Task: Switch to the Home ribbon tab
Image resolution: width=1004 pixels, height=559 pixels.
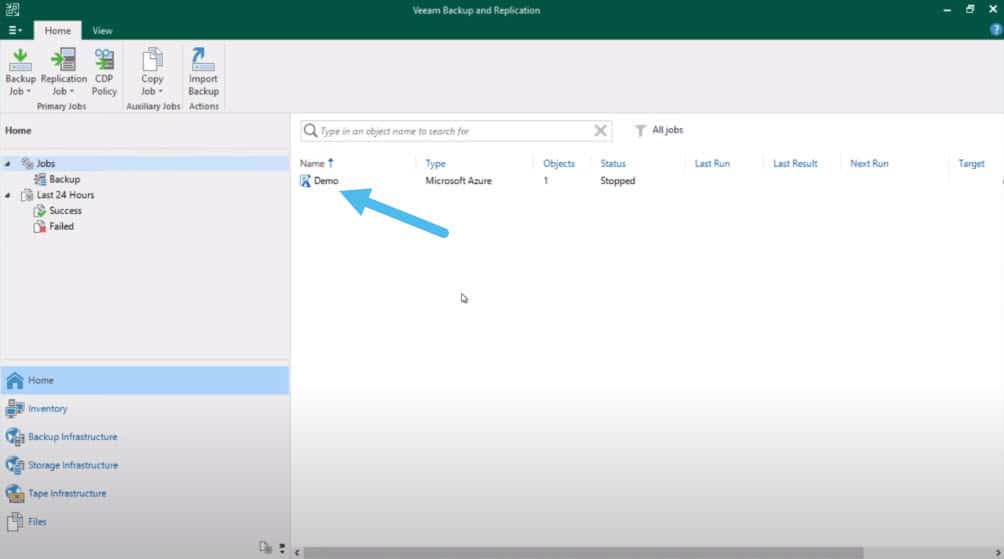Action: (58, 30)
